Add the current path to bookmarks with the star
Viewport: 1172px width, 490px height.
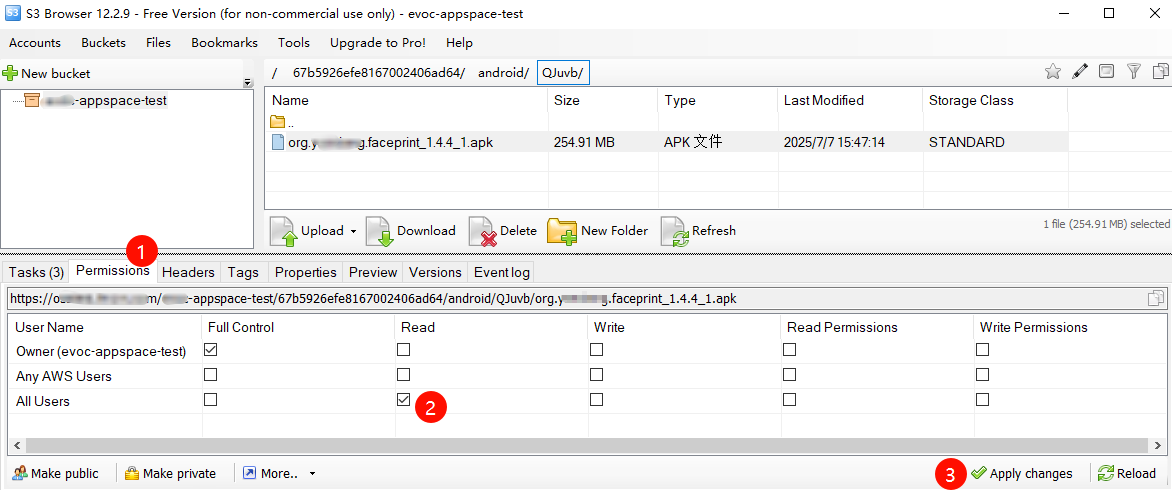(x=1052, y=72)
